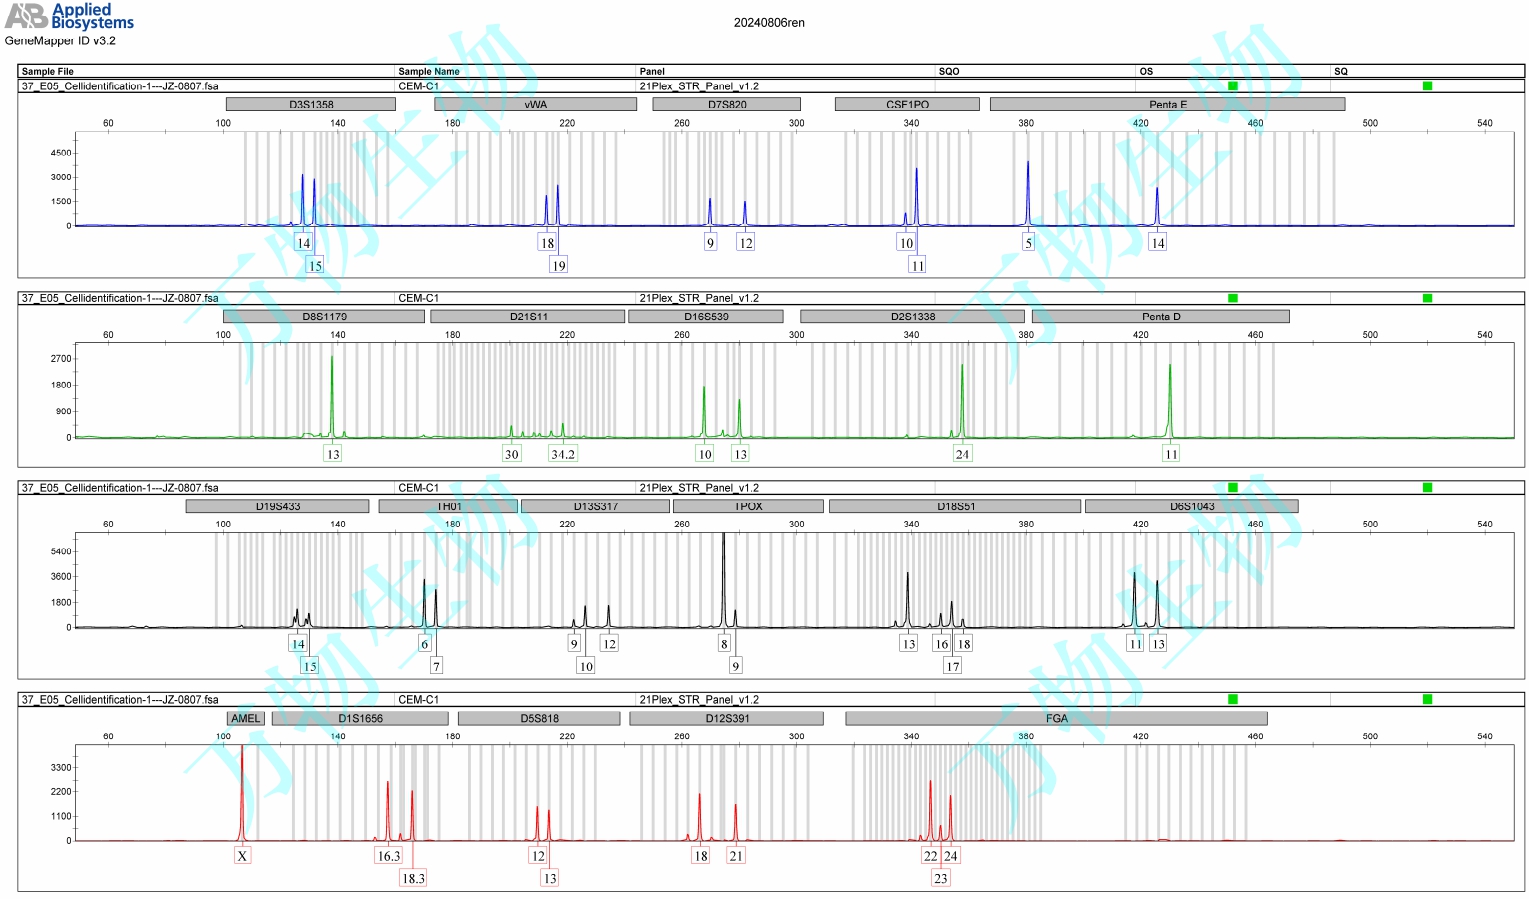
Task: Select the Penta E locus header bar
Action: (1167, 104)
